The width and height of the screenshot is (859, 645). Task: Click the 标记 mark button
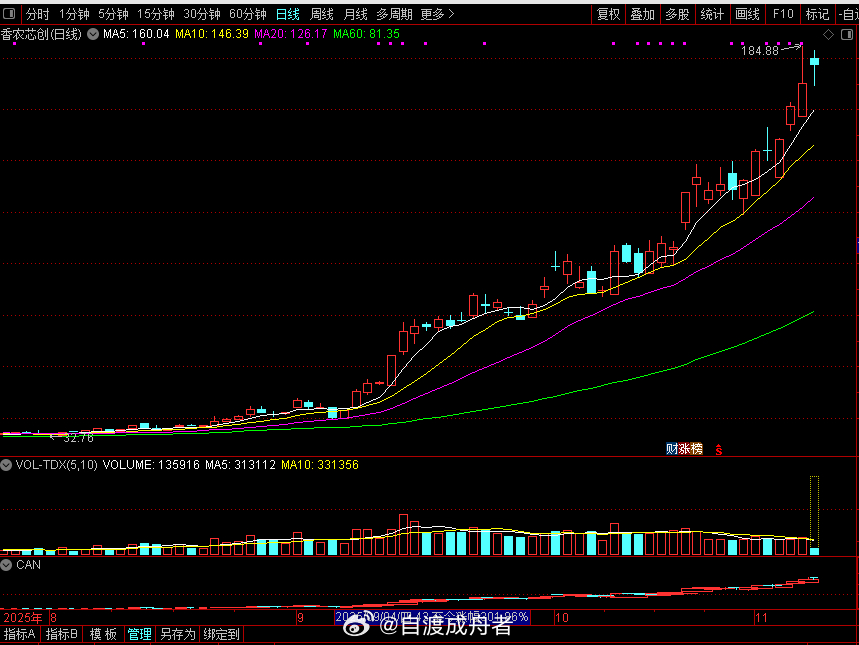[x=817, y=14]
